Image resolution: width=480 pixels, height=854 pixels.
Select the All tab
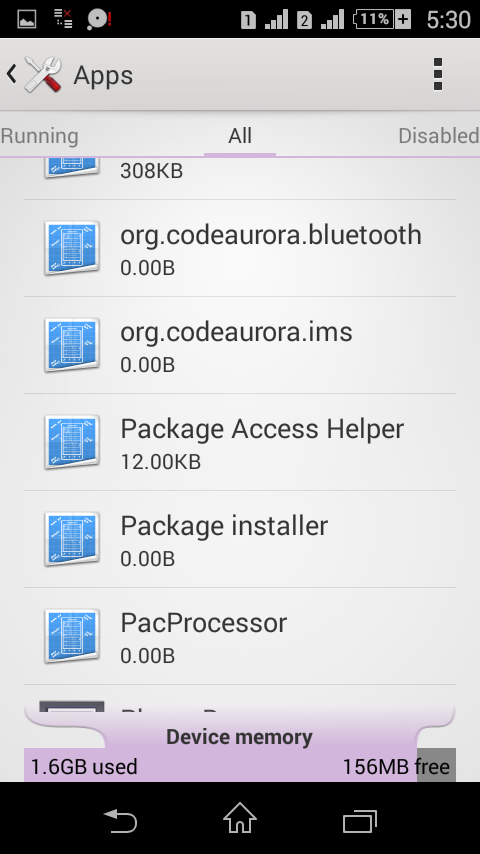click(x=240, y=136)
